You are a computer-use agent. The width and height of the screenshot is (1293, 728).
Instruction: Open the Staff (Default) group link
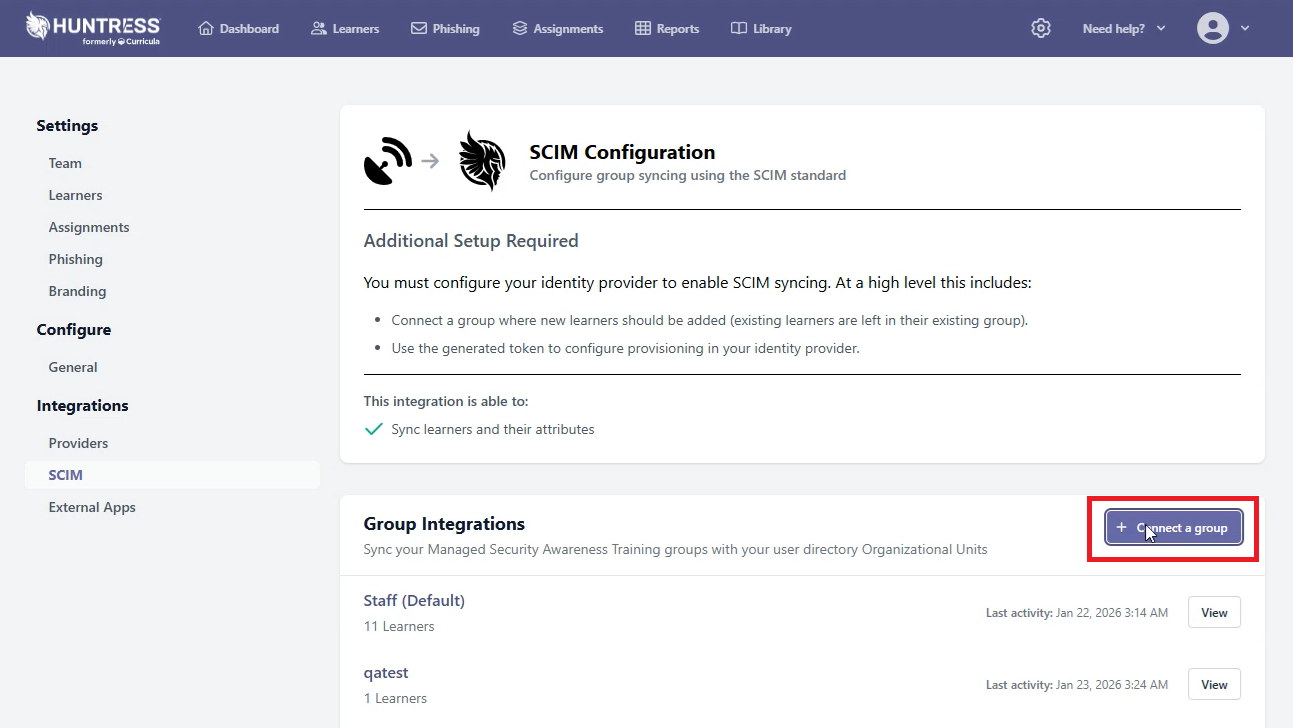414,601
